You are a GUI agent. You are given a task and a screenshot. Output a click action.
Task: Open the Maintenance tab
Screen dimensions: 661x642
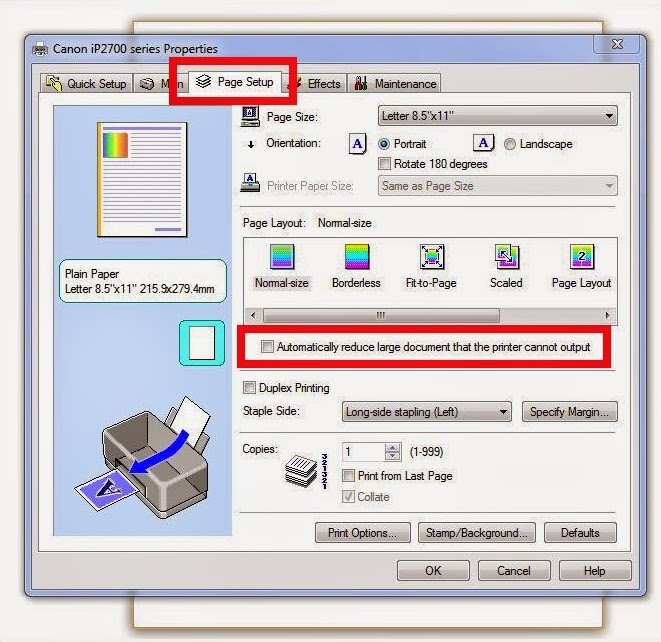pos(395,83)
